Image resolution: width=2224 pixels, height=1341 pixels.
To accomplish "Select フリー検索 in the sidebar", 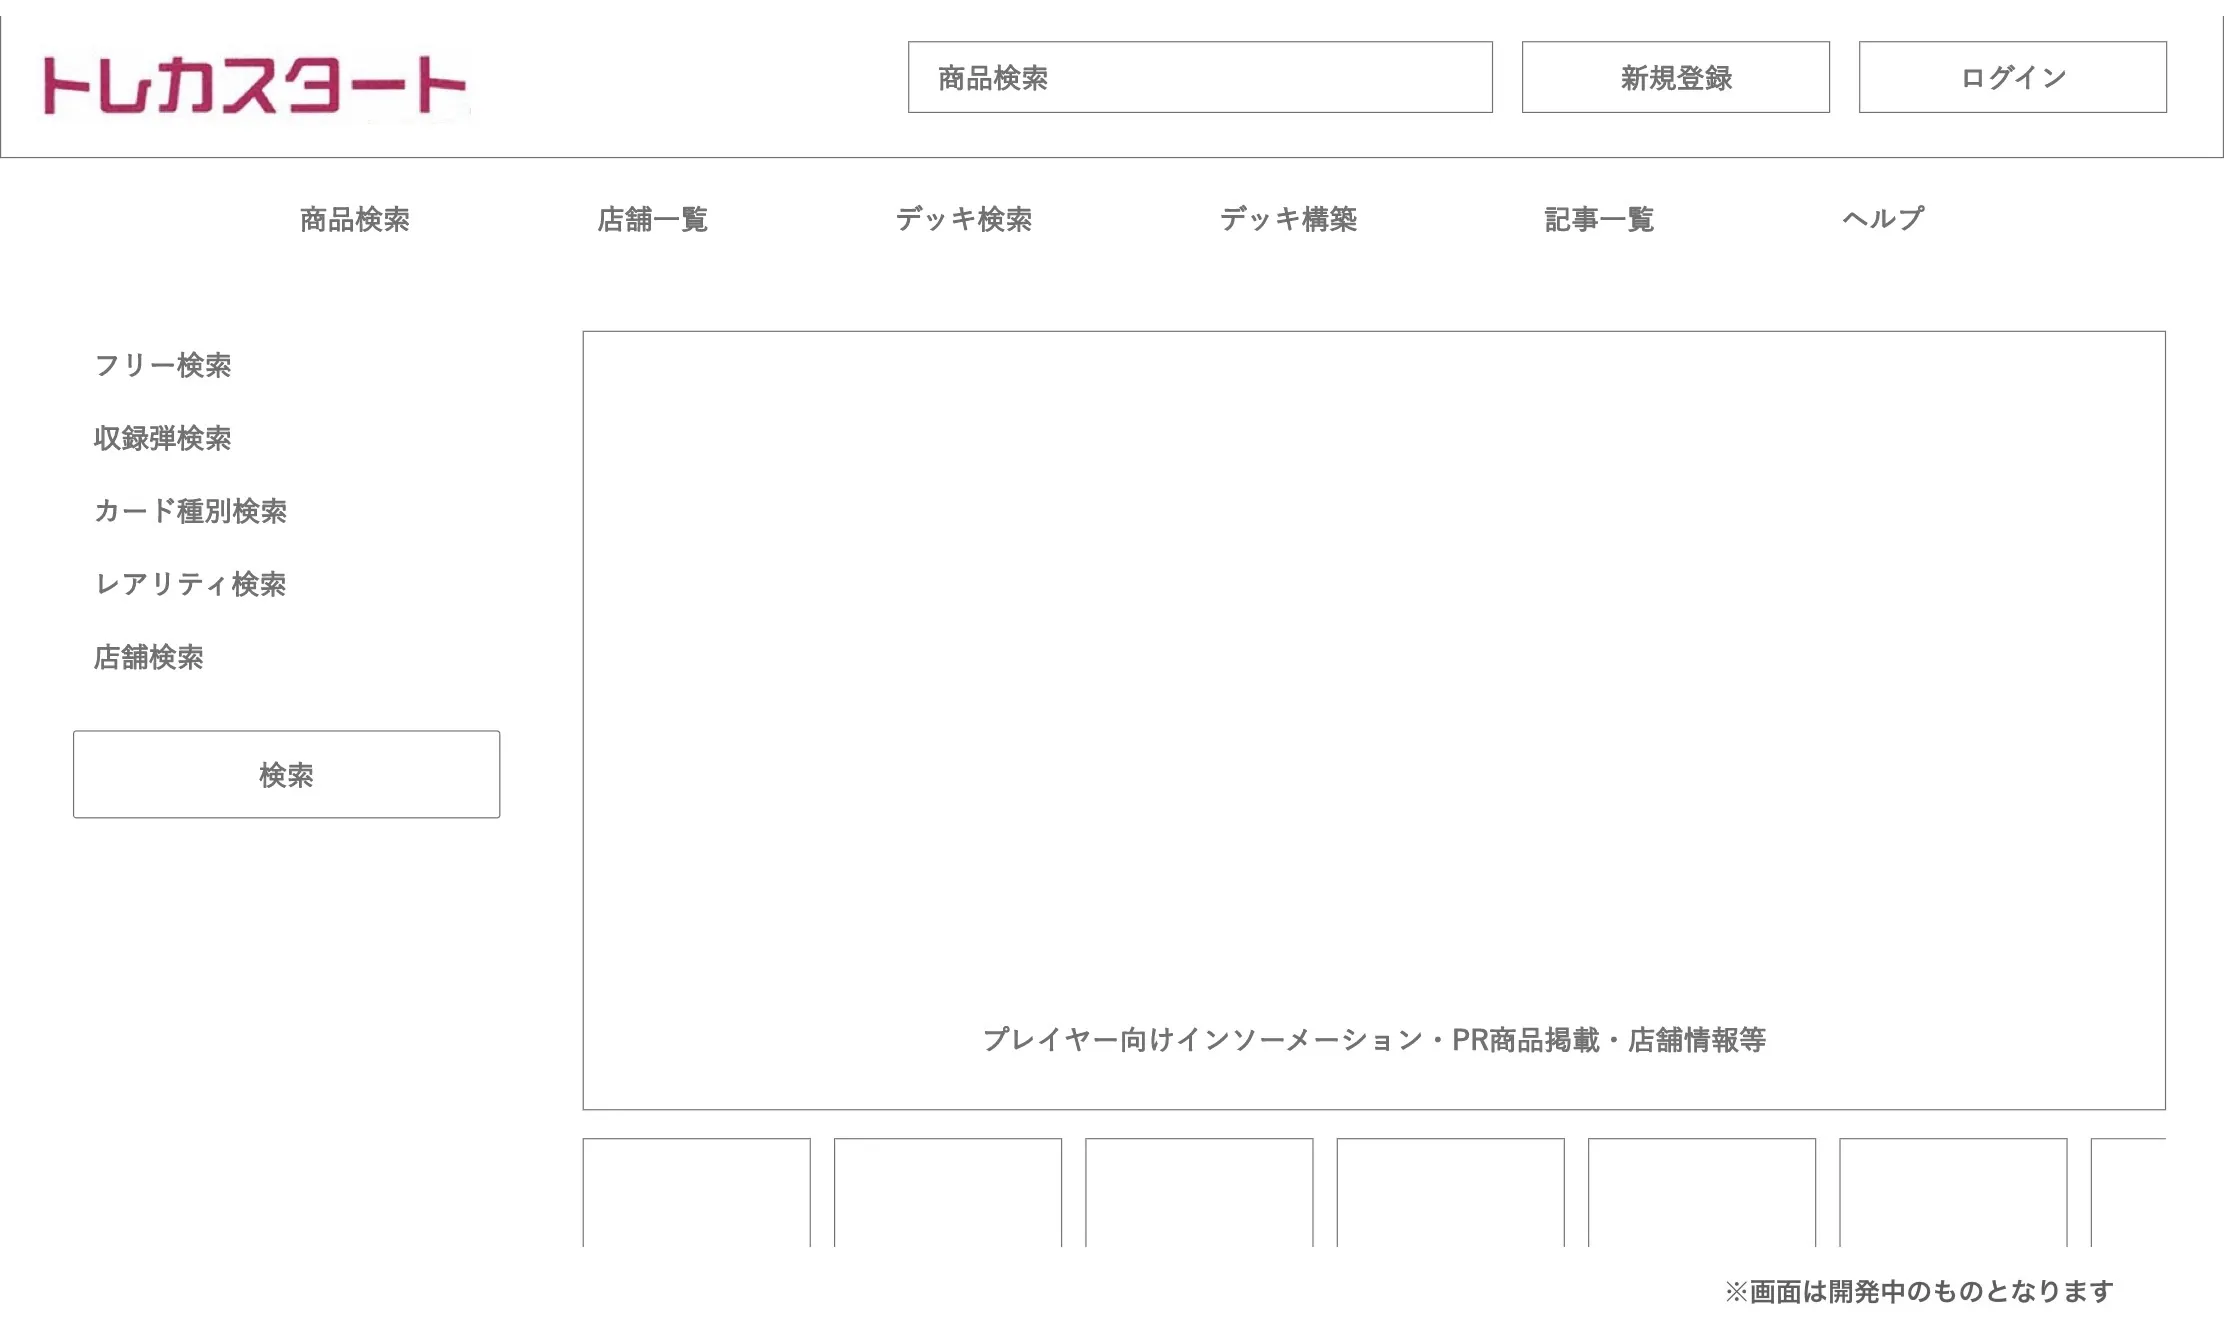I will point(162,365).
